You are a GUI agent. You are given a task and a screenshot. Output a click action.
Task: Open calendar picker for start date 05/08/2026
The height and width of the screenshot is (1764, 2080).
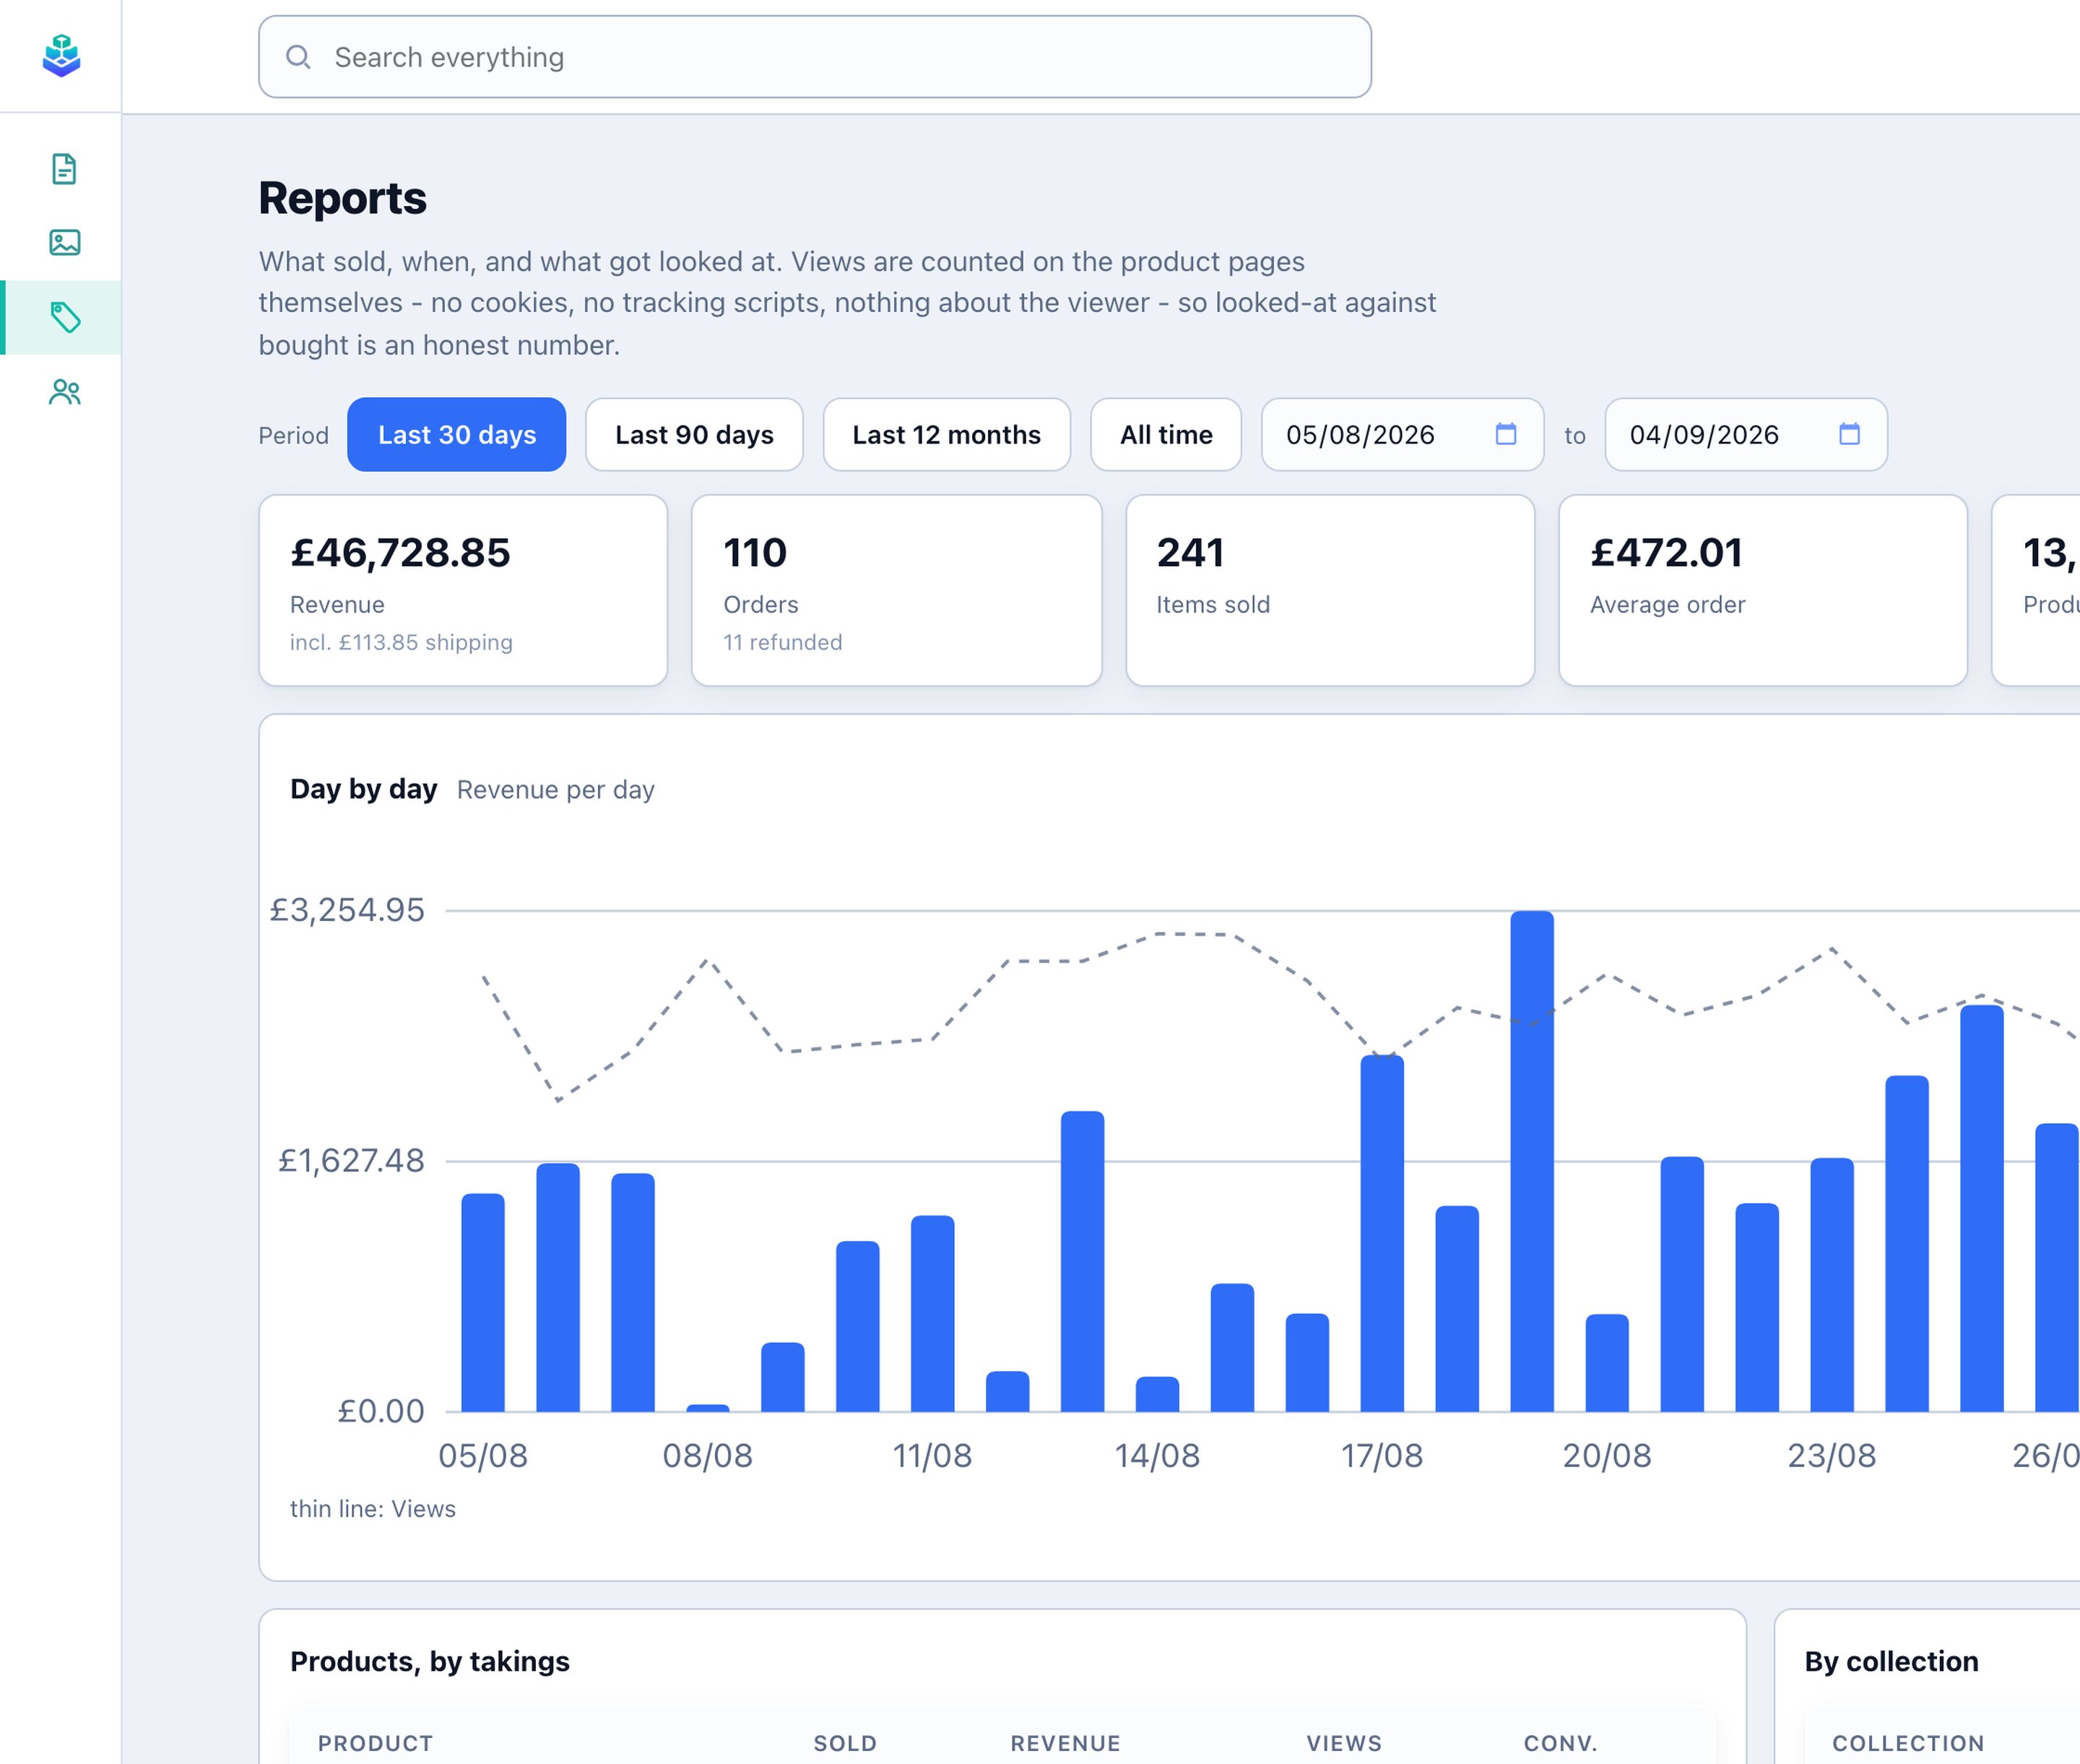(1506, 434)
